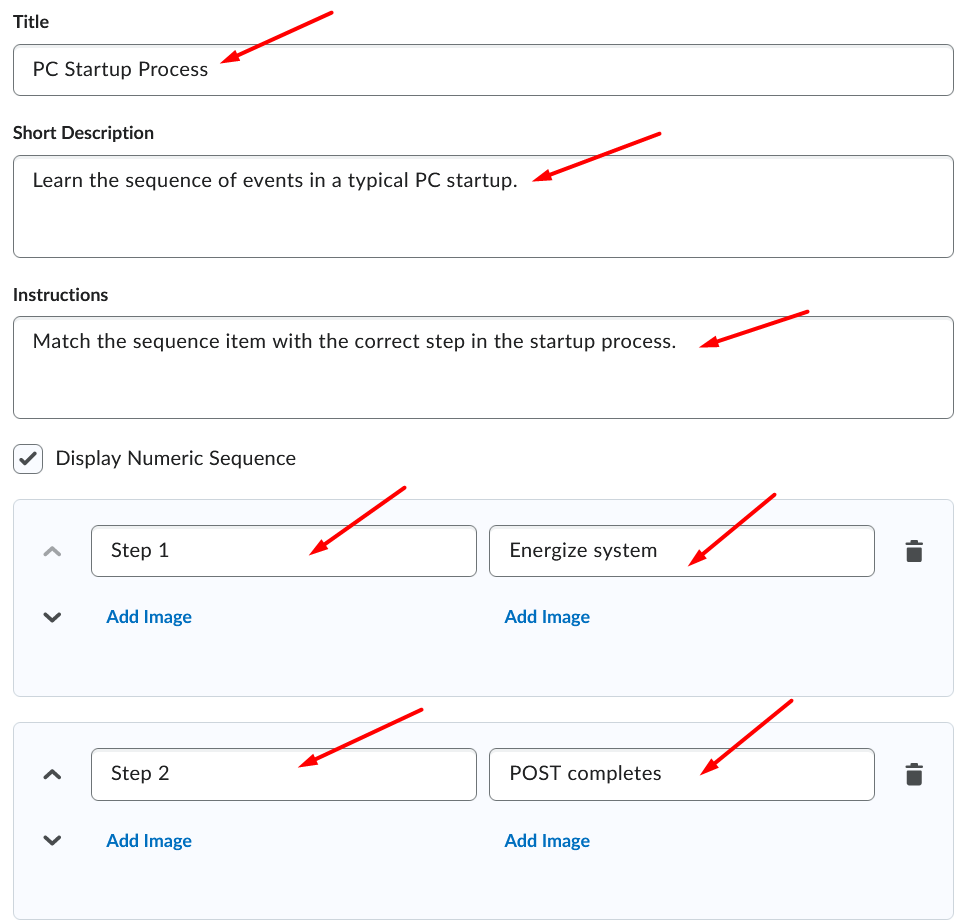This screenshot has height=924, width=960.
Task: Move Step 2 up with chevron arrow
Action: (53, 774)
